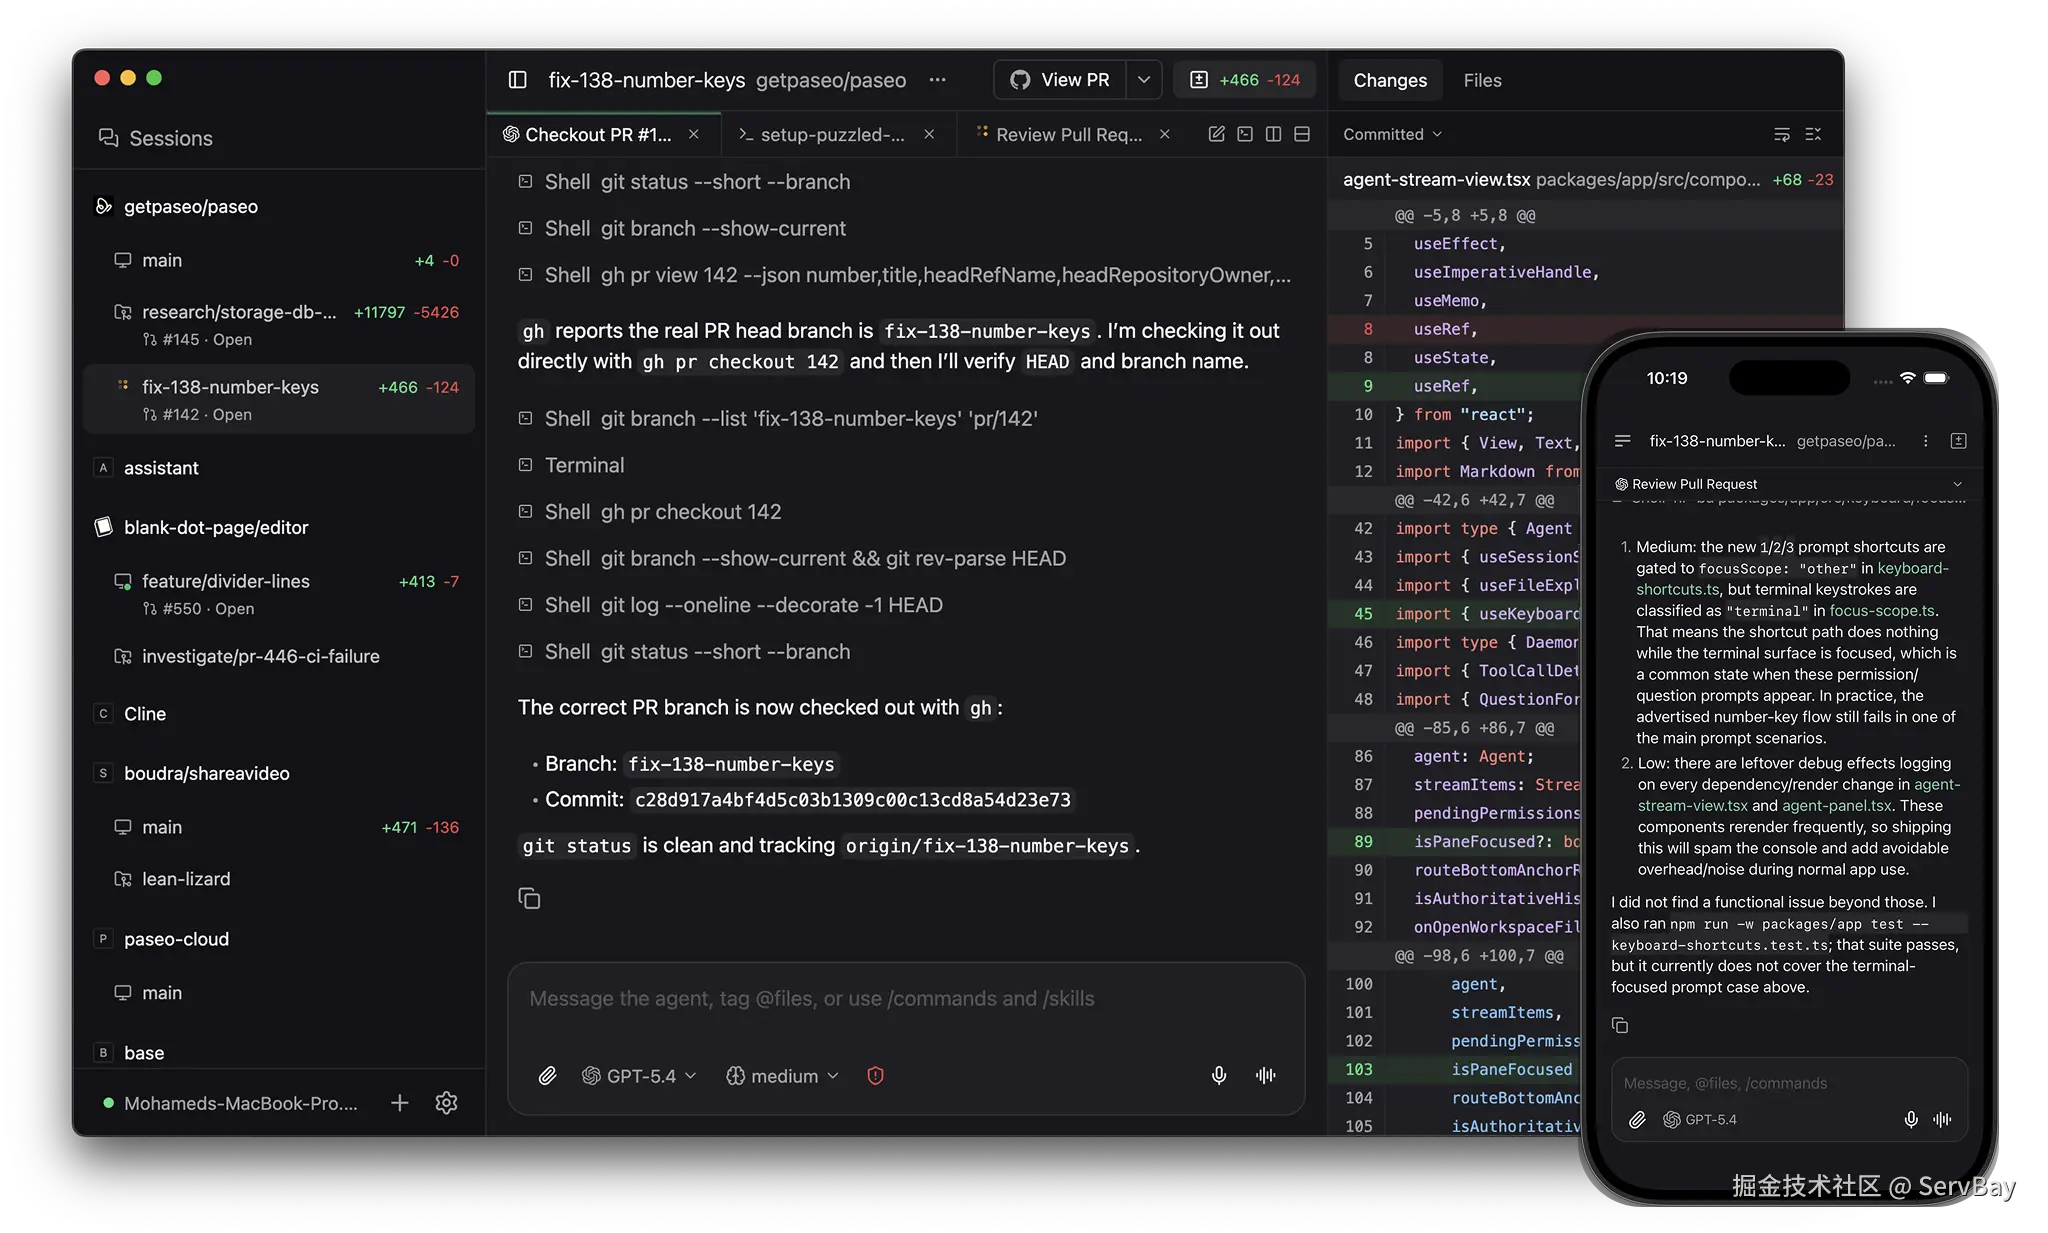Add new session with plus icon

coord(399,1102)
